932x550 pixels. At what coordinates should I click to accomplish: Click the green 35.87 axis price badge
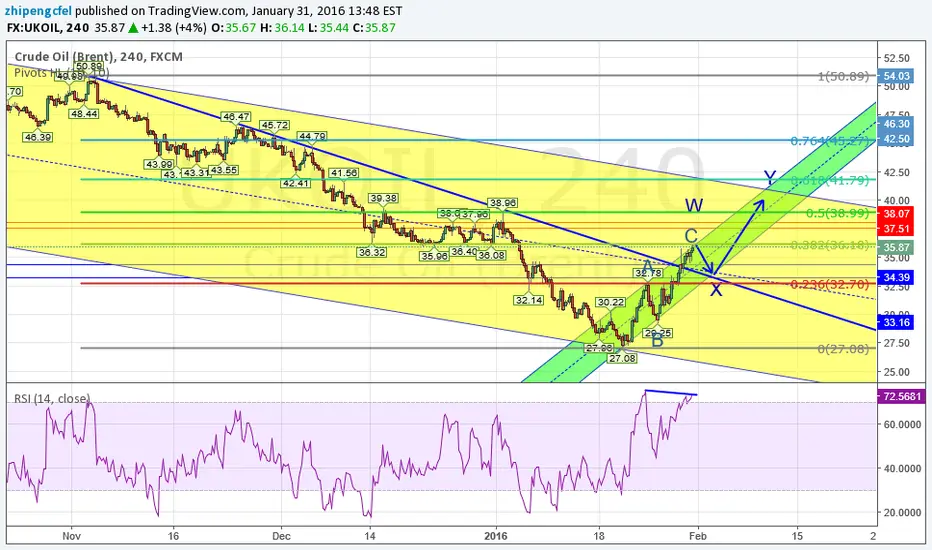click(896, 247)
